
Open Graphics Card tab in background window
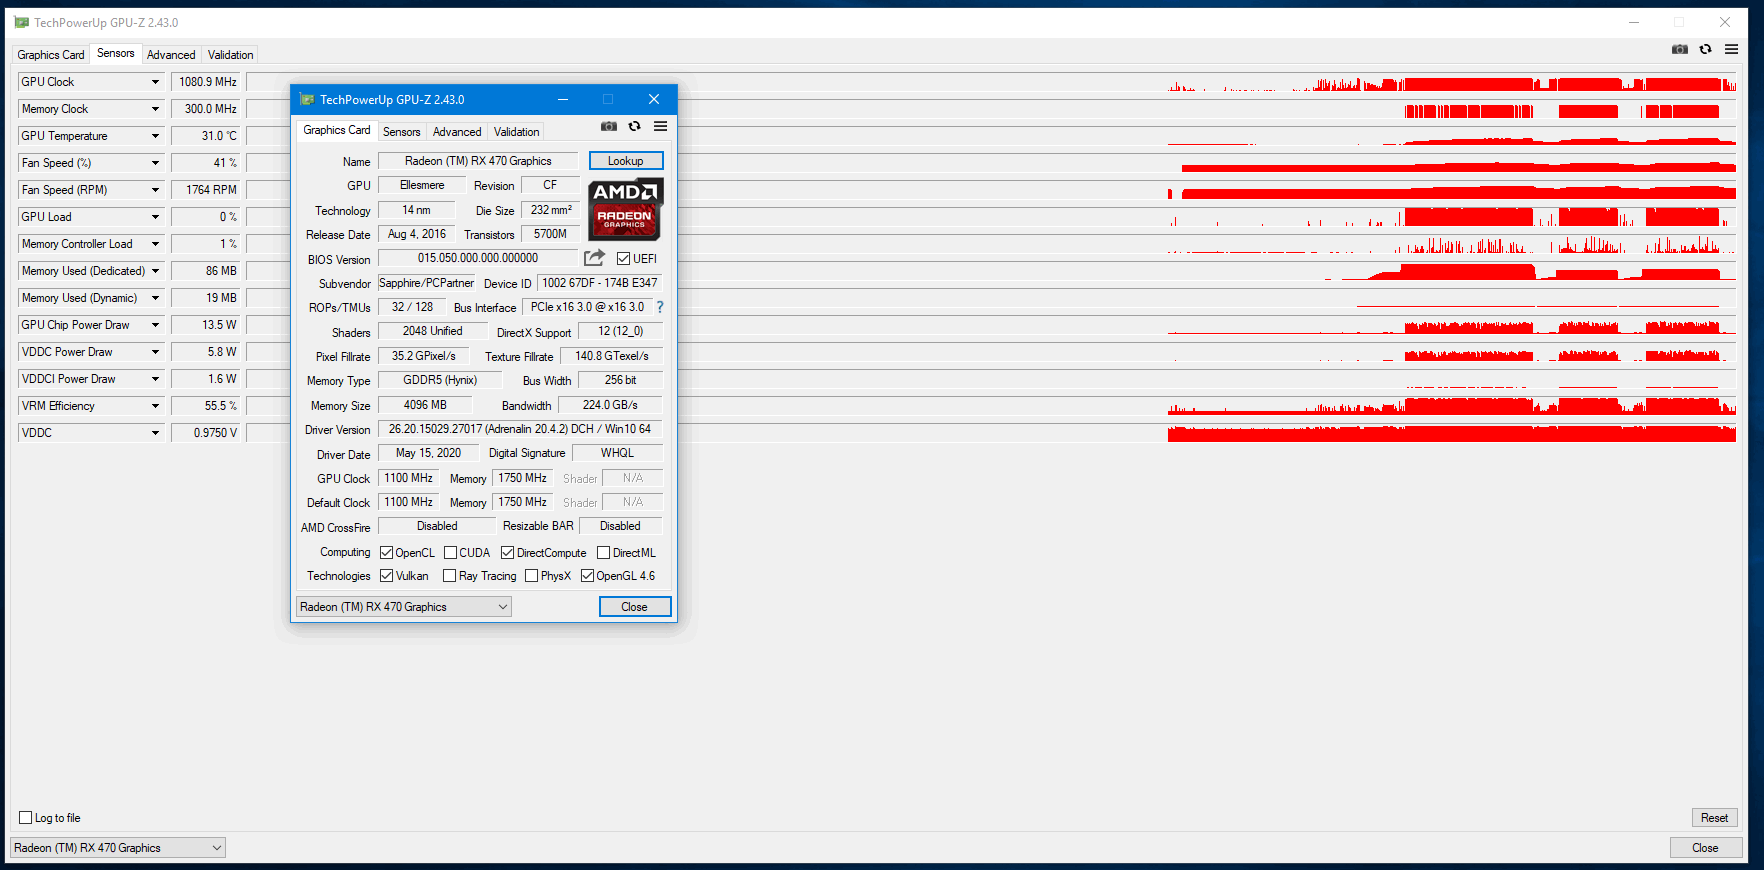[51, 55]
